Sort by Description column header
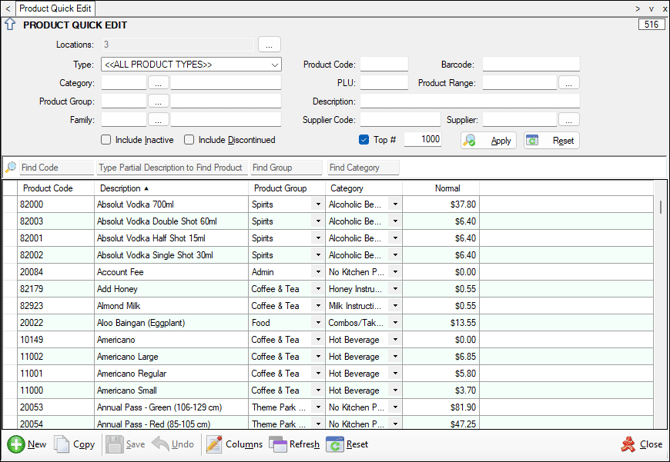This screenshot has width=670, height=462. click(171, 188)
